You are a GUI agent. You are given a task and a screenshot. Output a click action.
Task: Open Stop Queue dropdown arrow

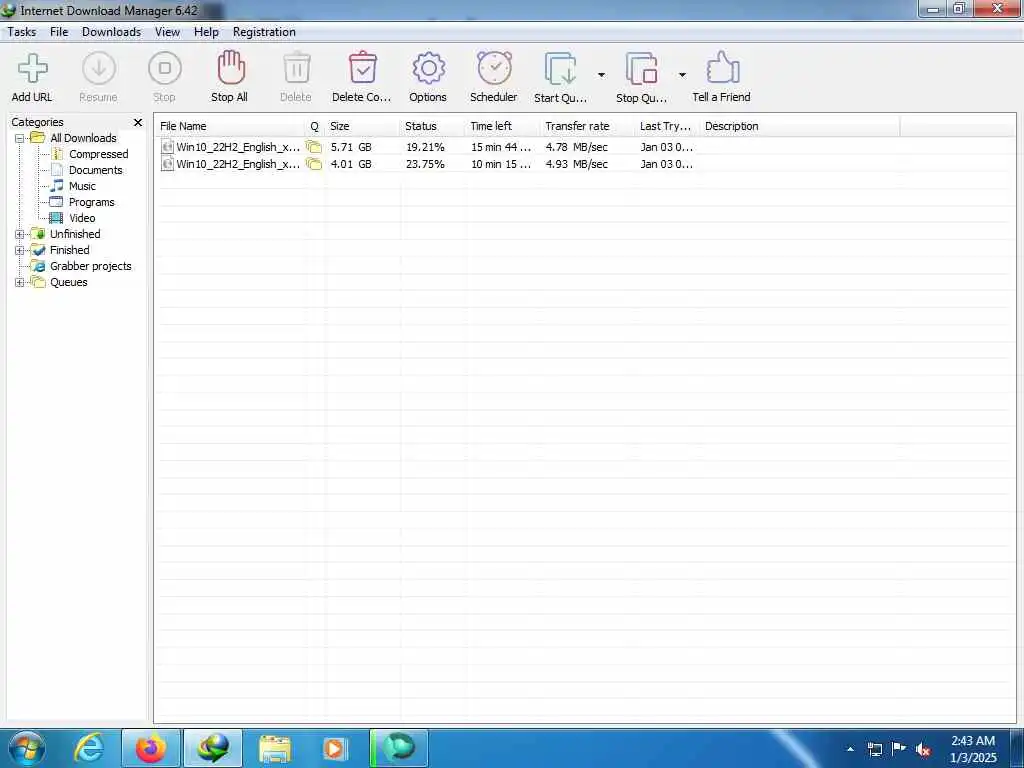point(682,75)
